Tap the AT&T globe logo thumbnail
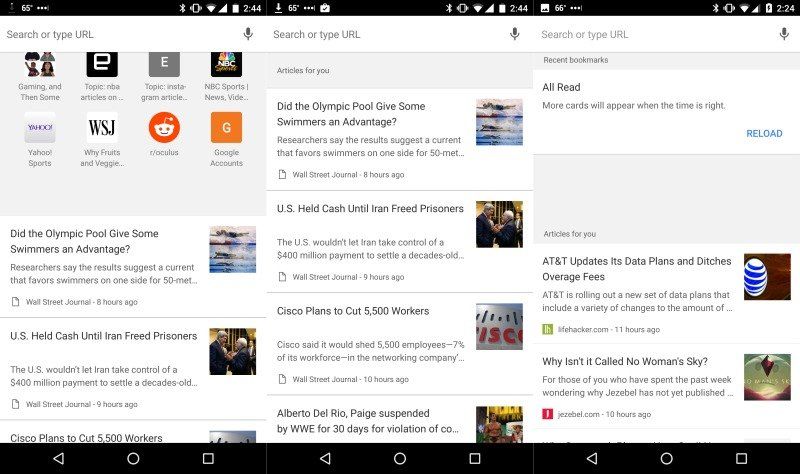The image size is (800, 474). click(767, 277)
